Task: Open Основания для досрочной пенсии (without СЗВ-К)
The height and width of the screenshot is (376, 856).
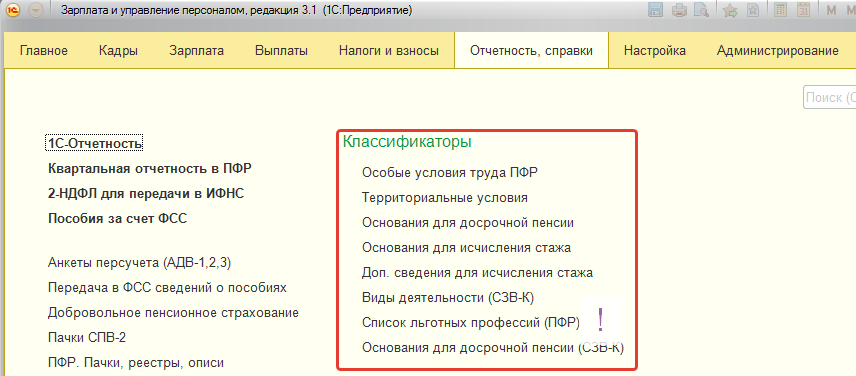Action: [x=468, y=223]
